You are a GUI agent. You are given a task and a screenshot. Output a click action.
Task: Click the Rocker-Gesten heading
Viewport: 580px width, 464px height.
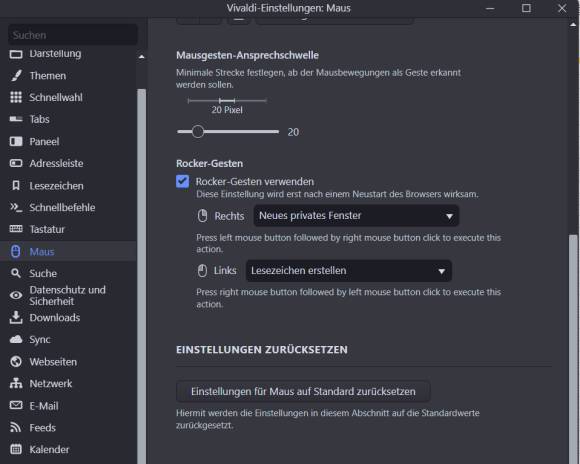[209, 163]
